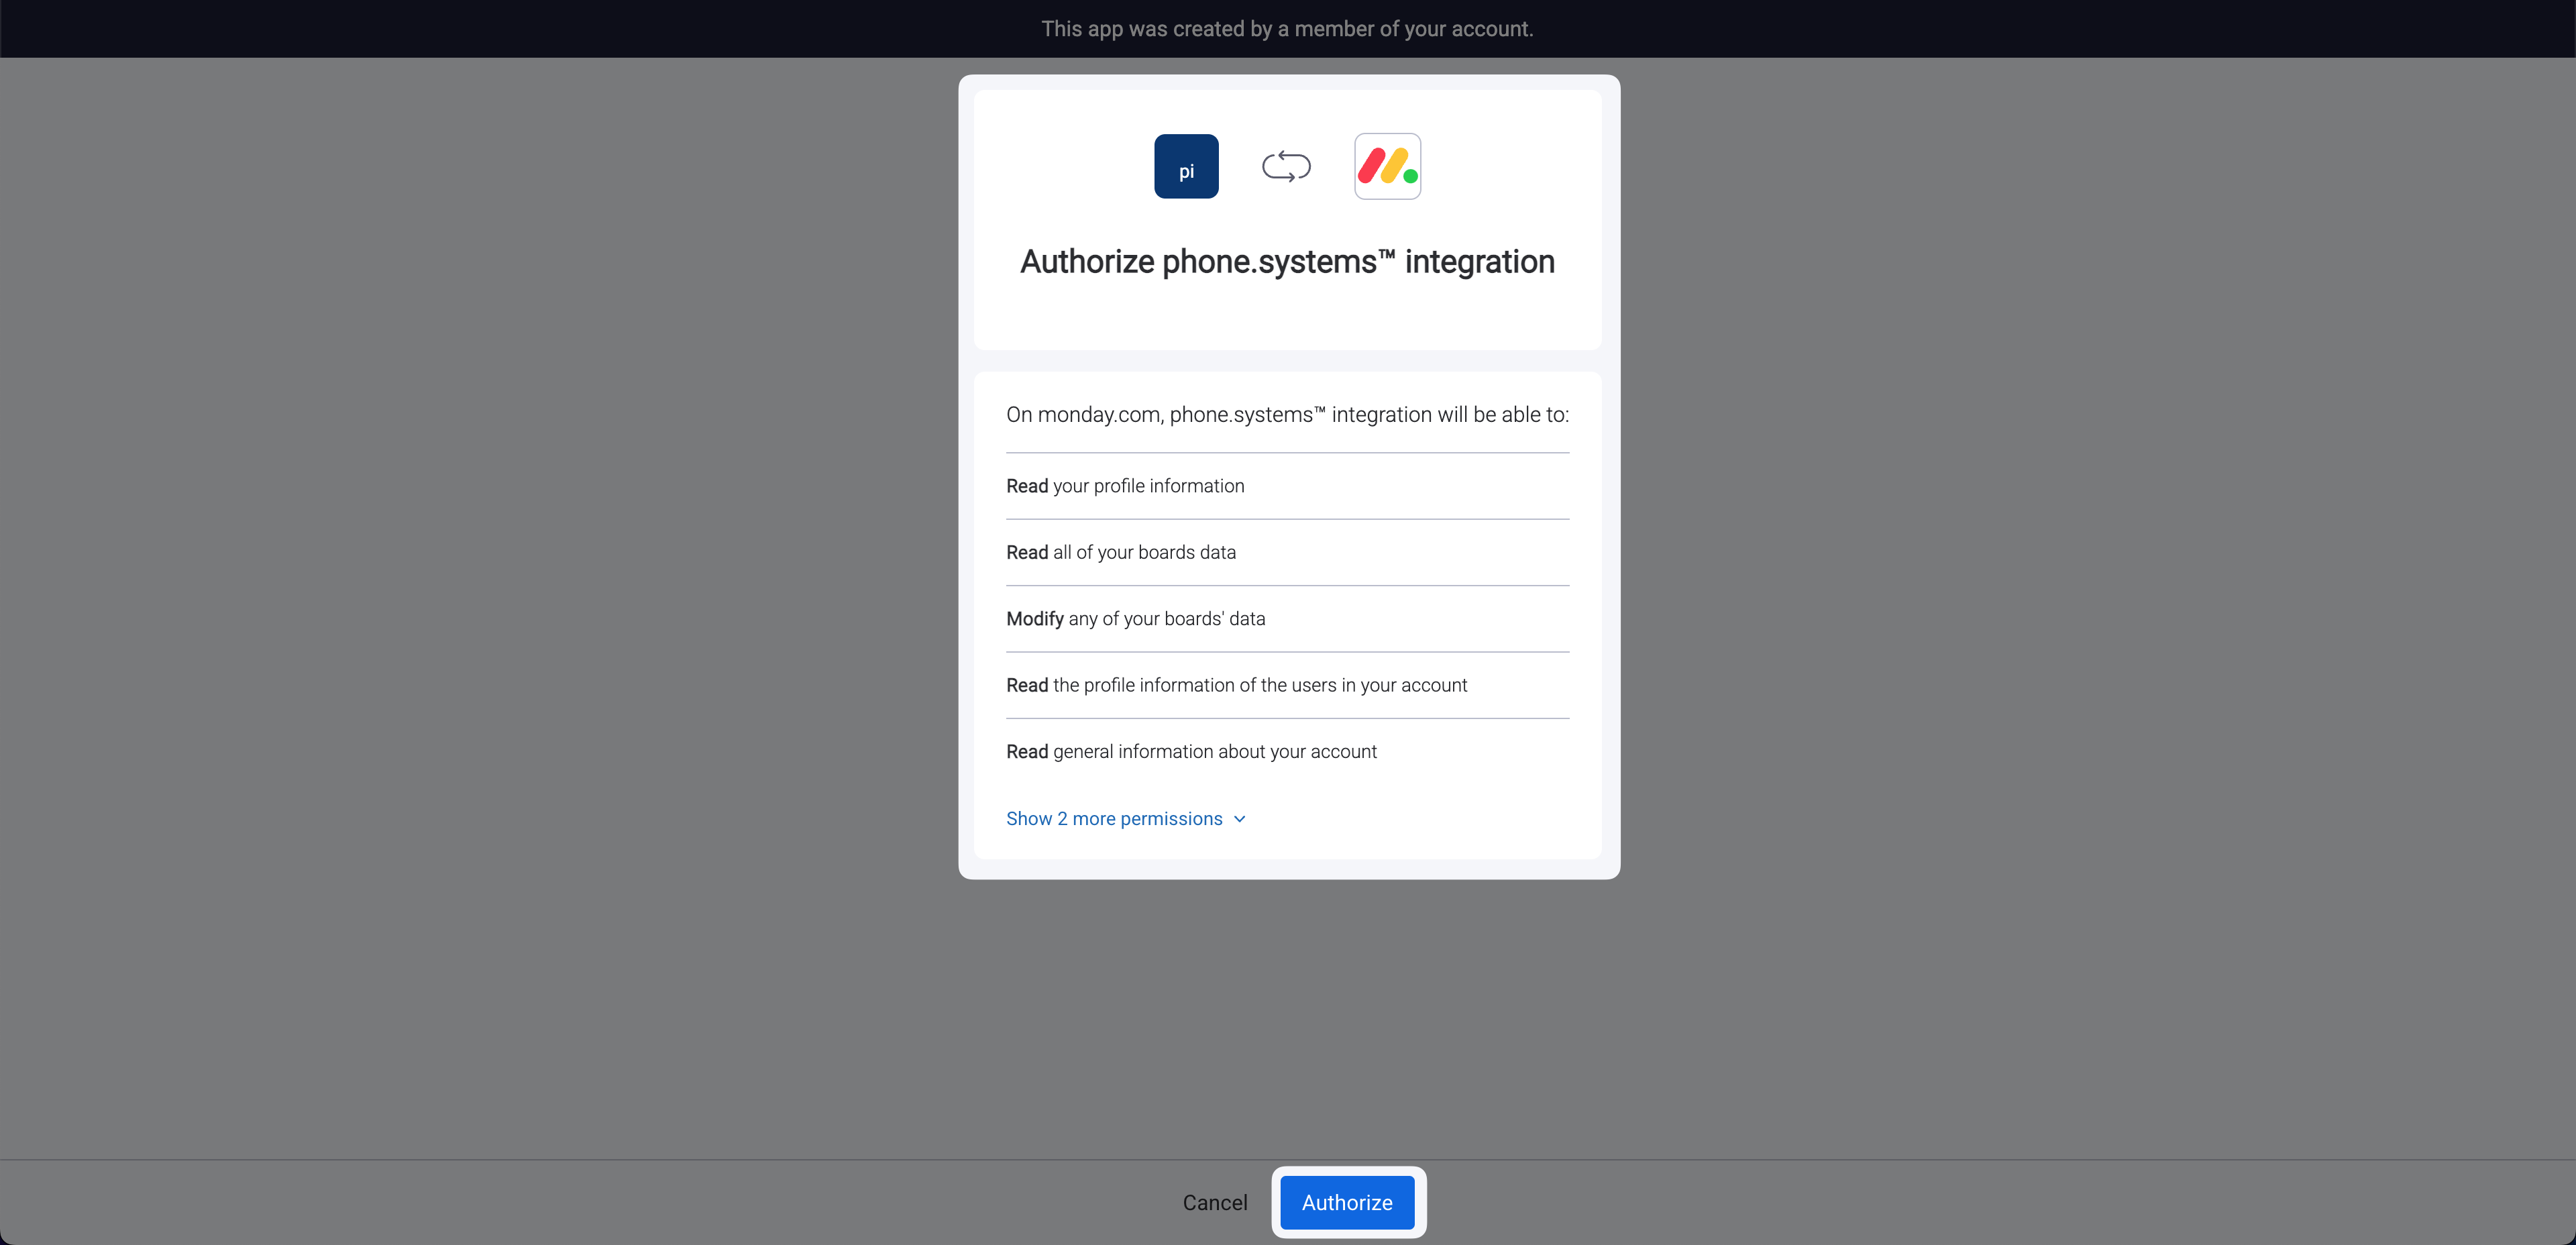
Task: Cancel the authorization request
Action: (1215, 1202)
